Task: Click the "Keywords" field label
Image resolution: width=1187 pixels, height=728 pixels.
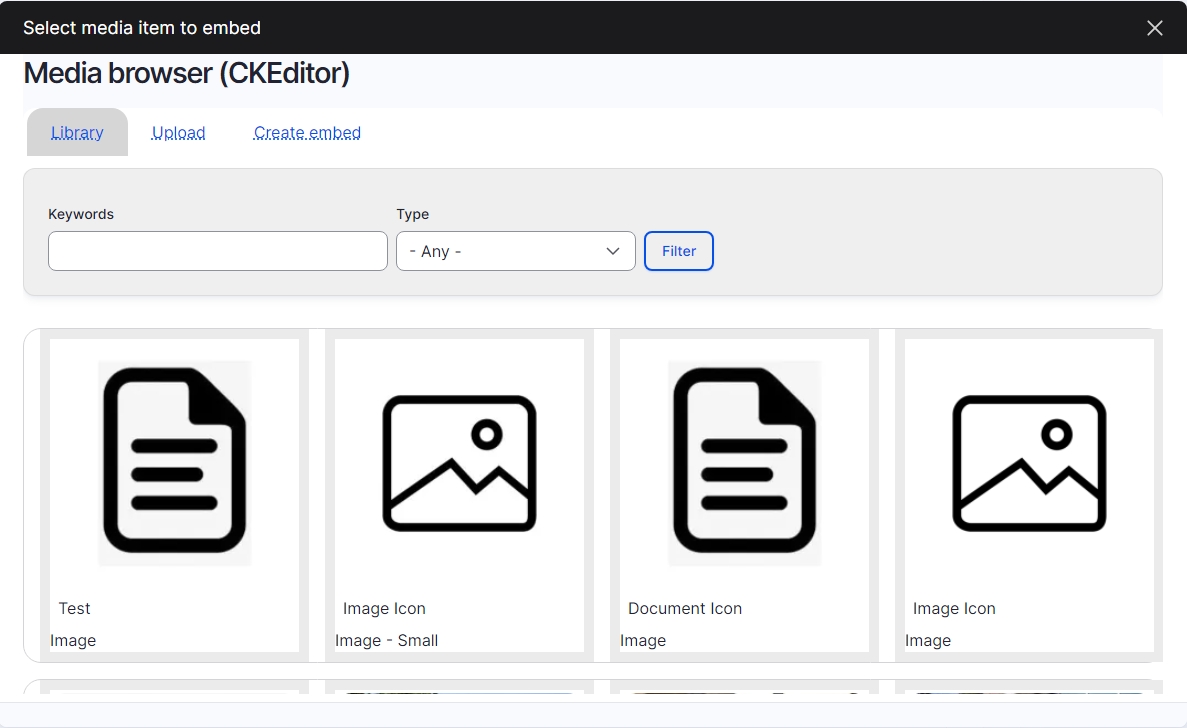Action: (81, 214)
